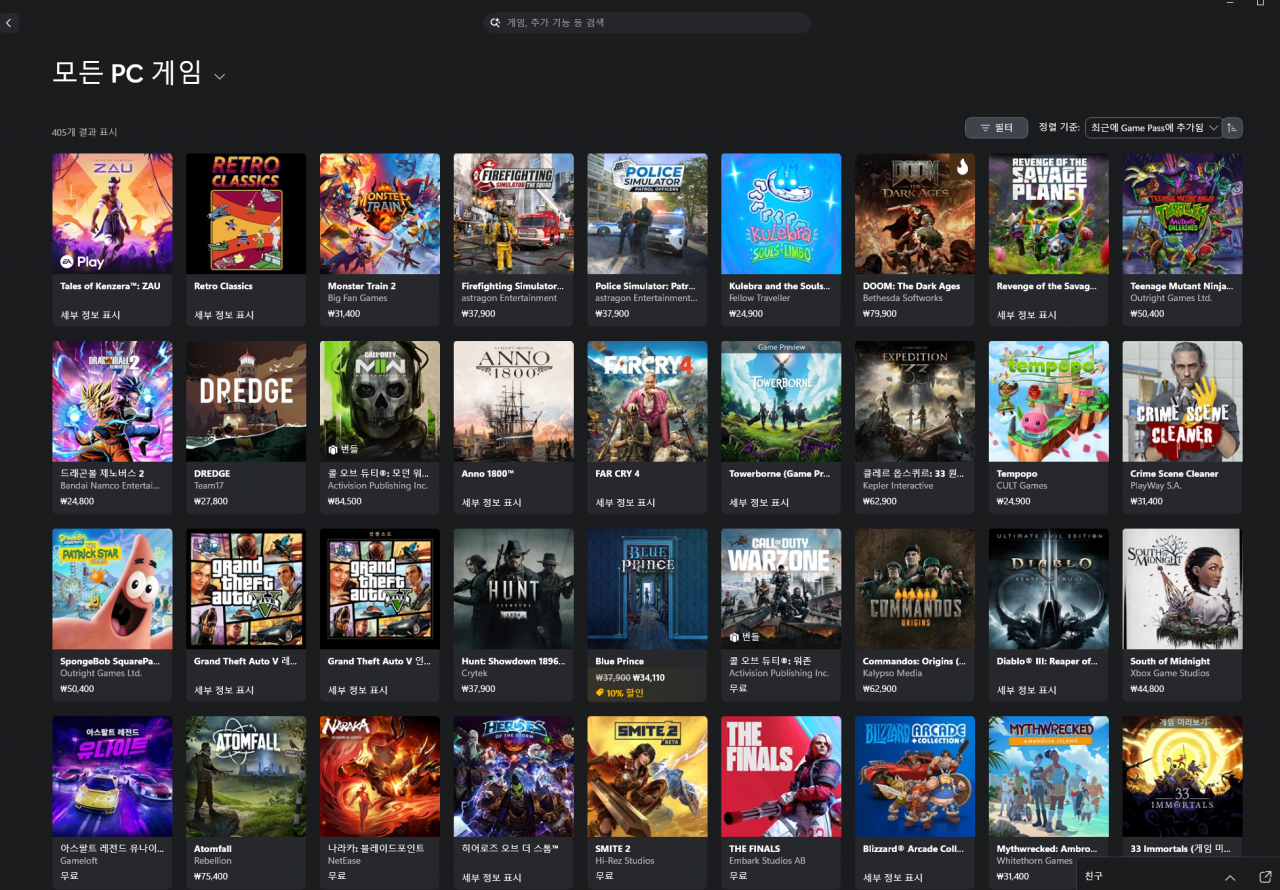This screenshot has width=1280, height=890.
Task: Open Teenage Mutant Ninja Turtles cover
Action: click(x=1183, y=213)
